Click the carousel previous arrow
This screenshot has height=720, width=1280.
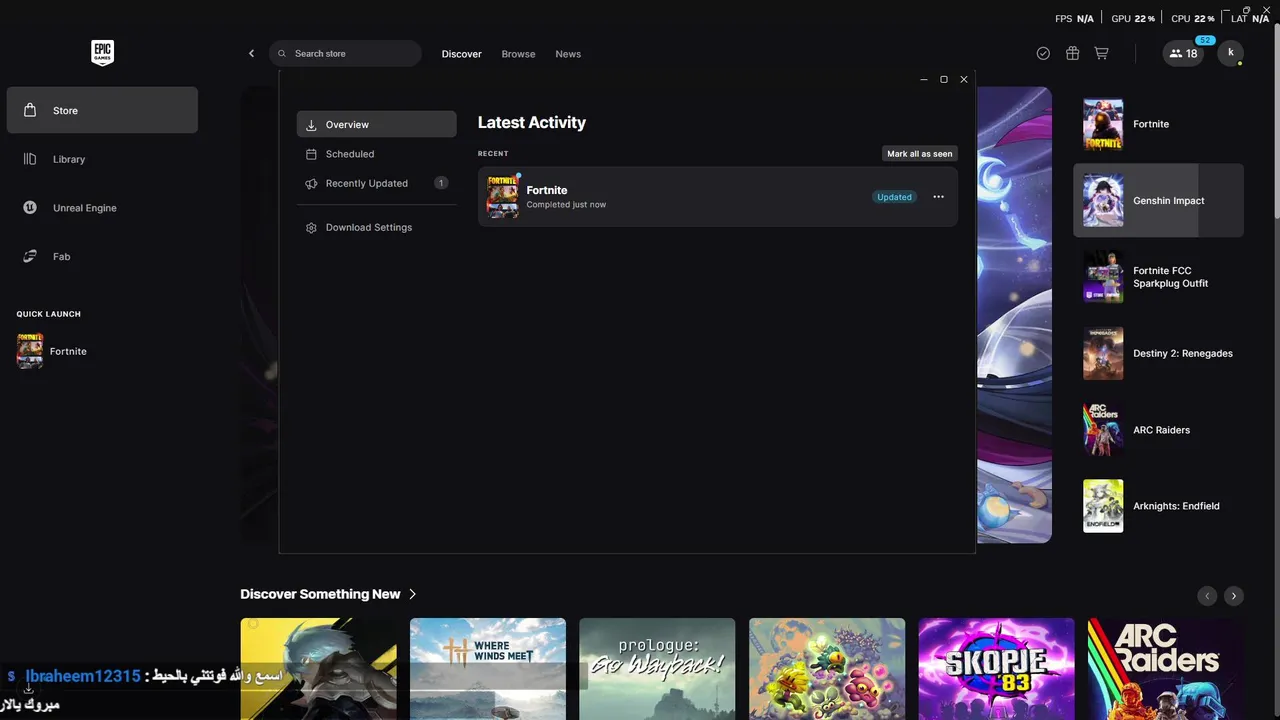tap(1207, 595)
